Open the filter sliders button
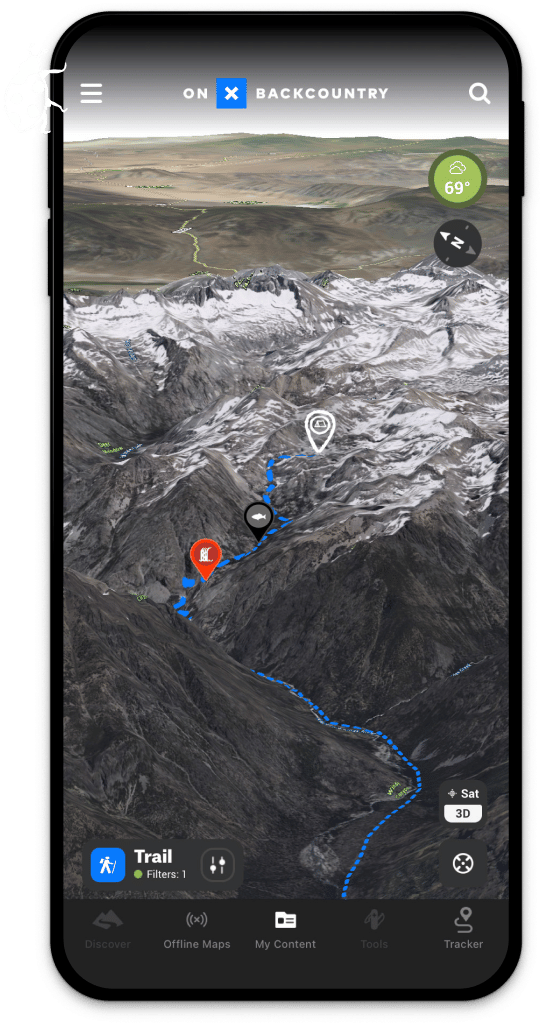 coord(218,865)
